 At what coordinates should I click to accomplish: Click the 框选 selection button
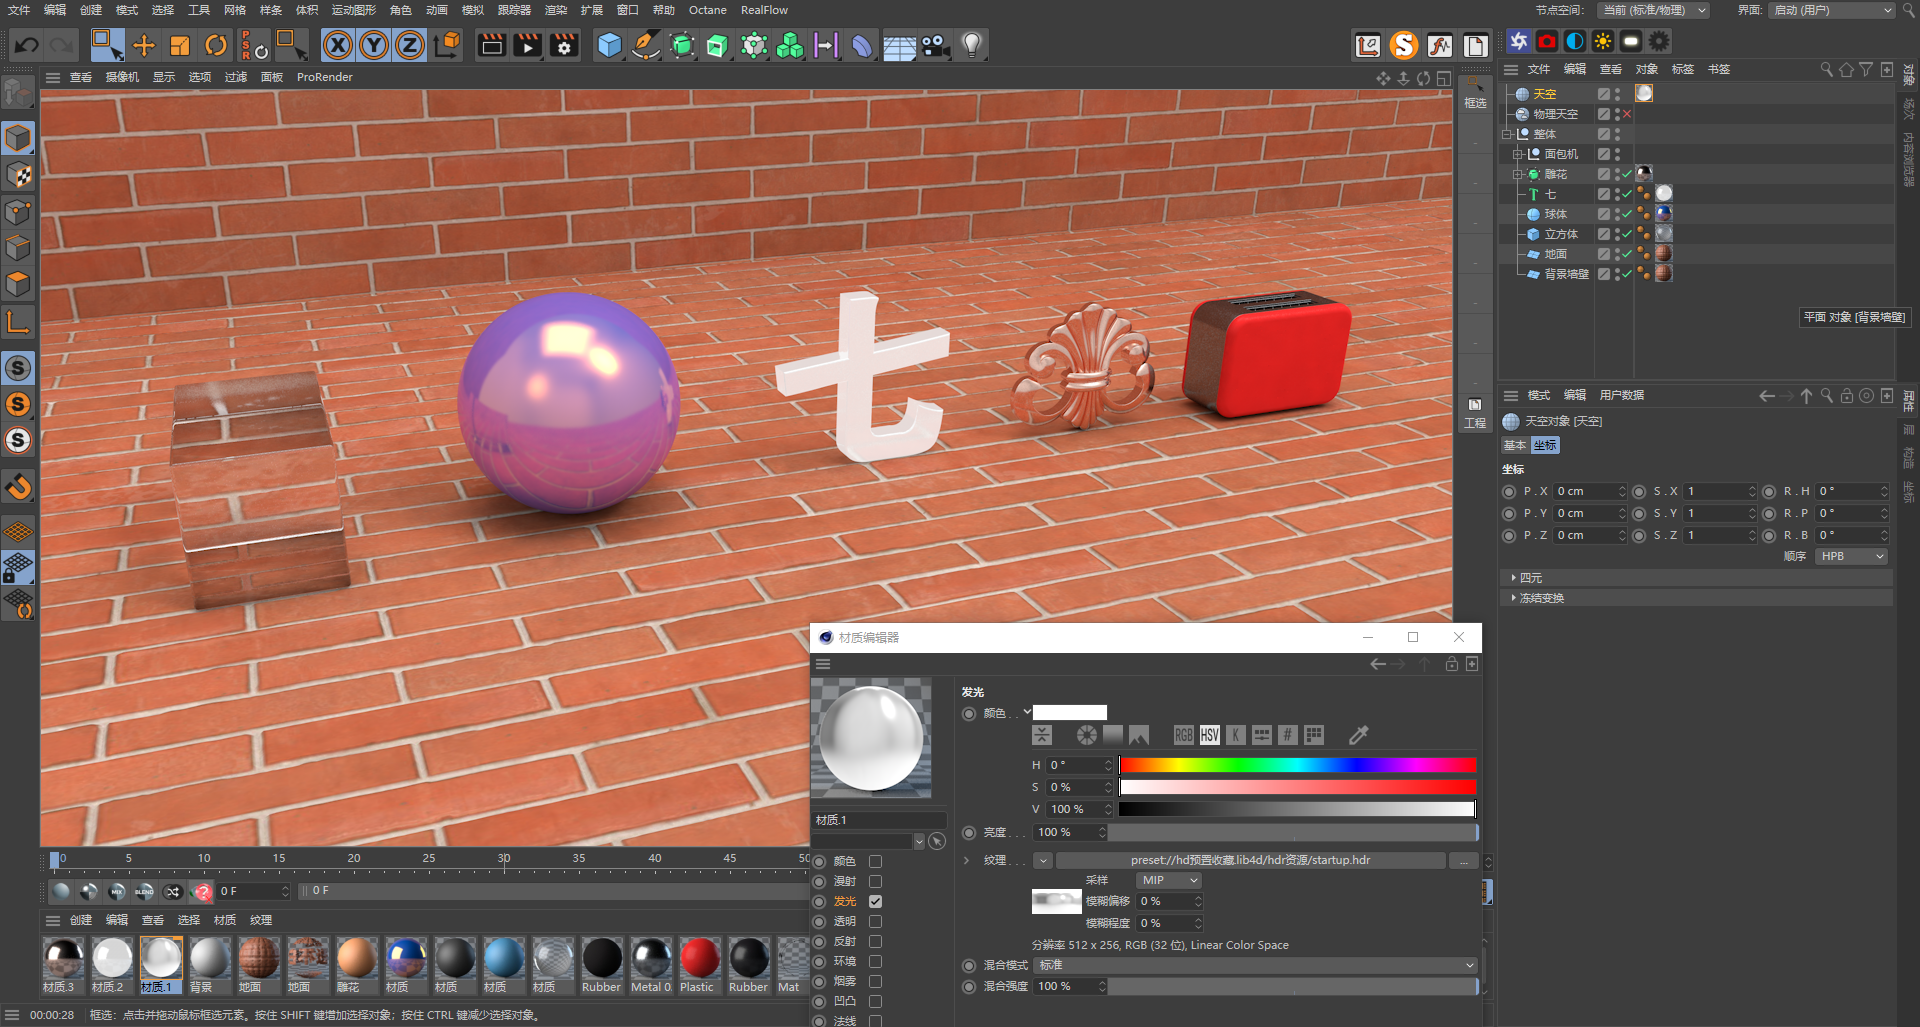tap(1475, 93)
